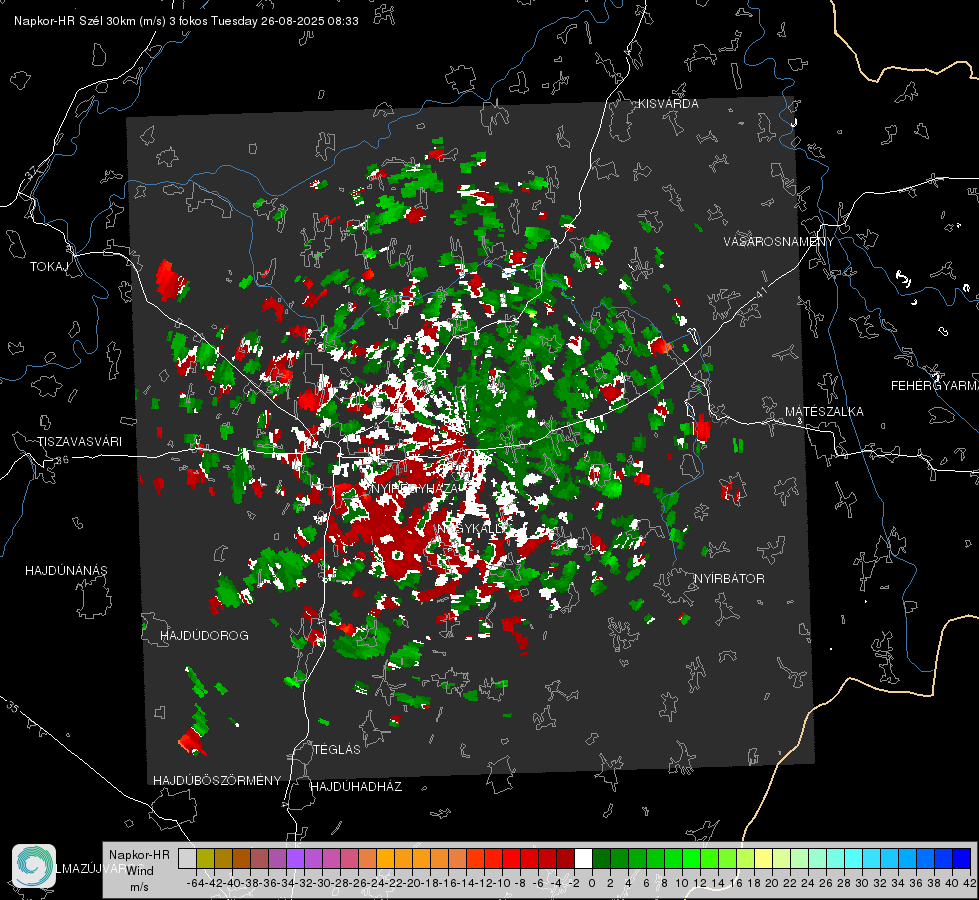Select the dark blue last legend swatch
Viewport: 979px width, 900px height.
point(962,858)
